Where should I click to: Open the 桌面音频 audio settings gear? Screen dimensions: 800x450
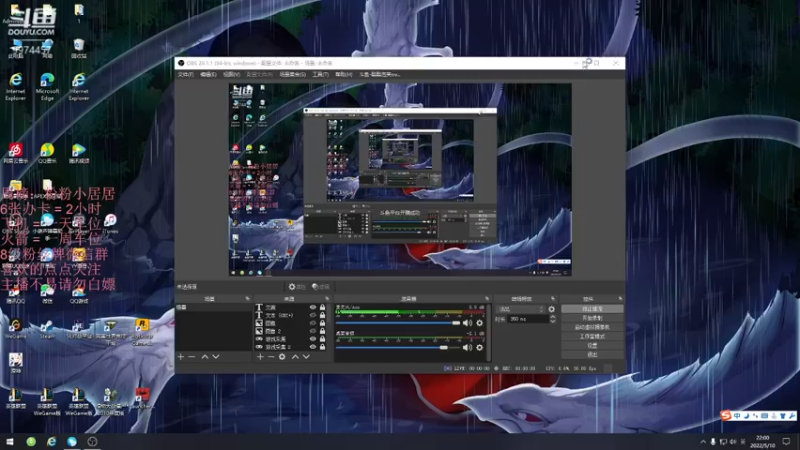(480, 347)
